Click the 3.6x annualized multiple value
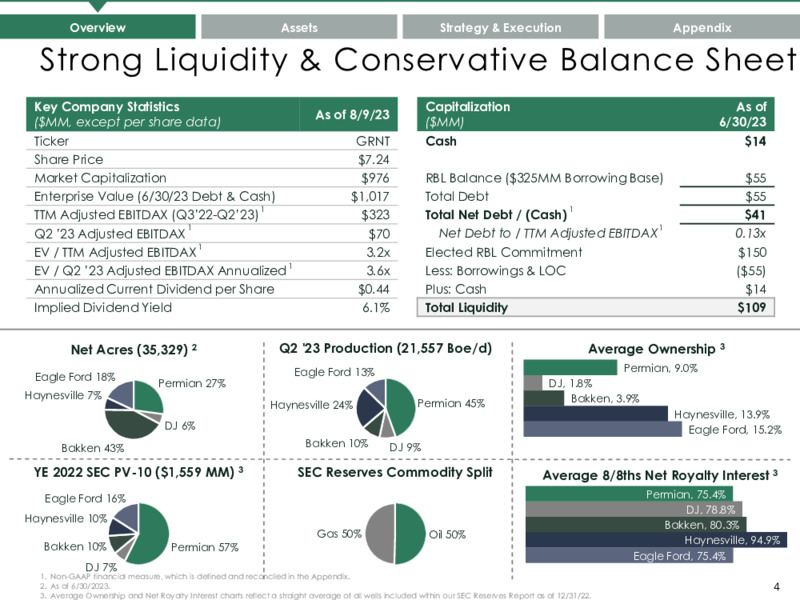 pos(378,270)
